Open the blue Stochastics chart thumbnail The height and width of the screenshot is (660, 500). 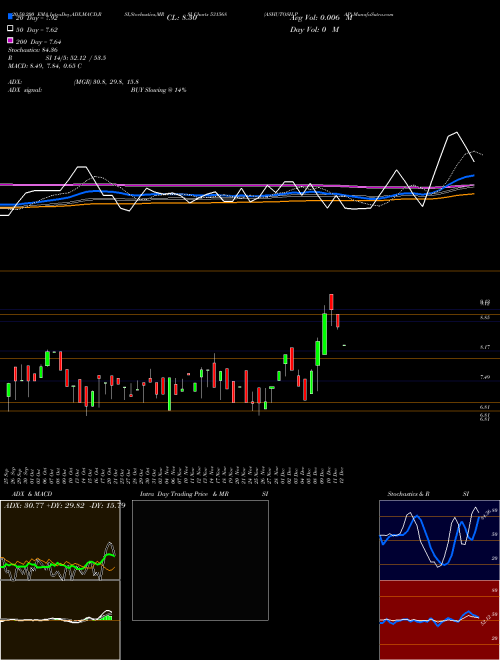click(439, 540)
